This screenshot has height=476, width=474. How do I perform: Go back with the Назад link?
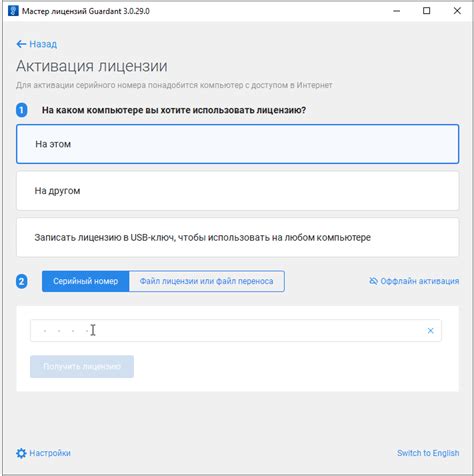pyautogui.click(x=43, y=44)
